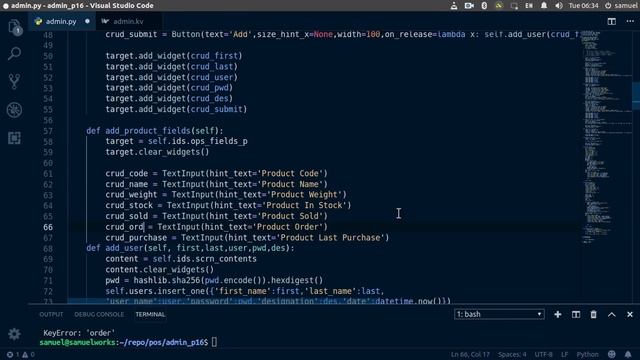Split the terminal panel

click(576, 314)
